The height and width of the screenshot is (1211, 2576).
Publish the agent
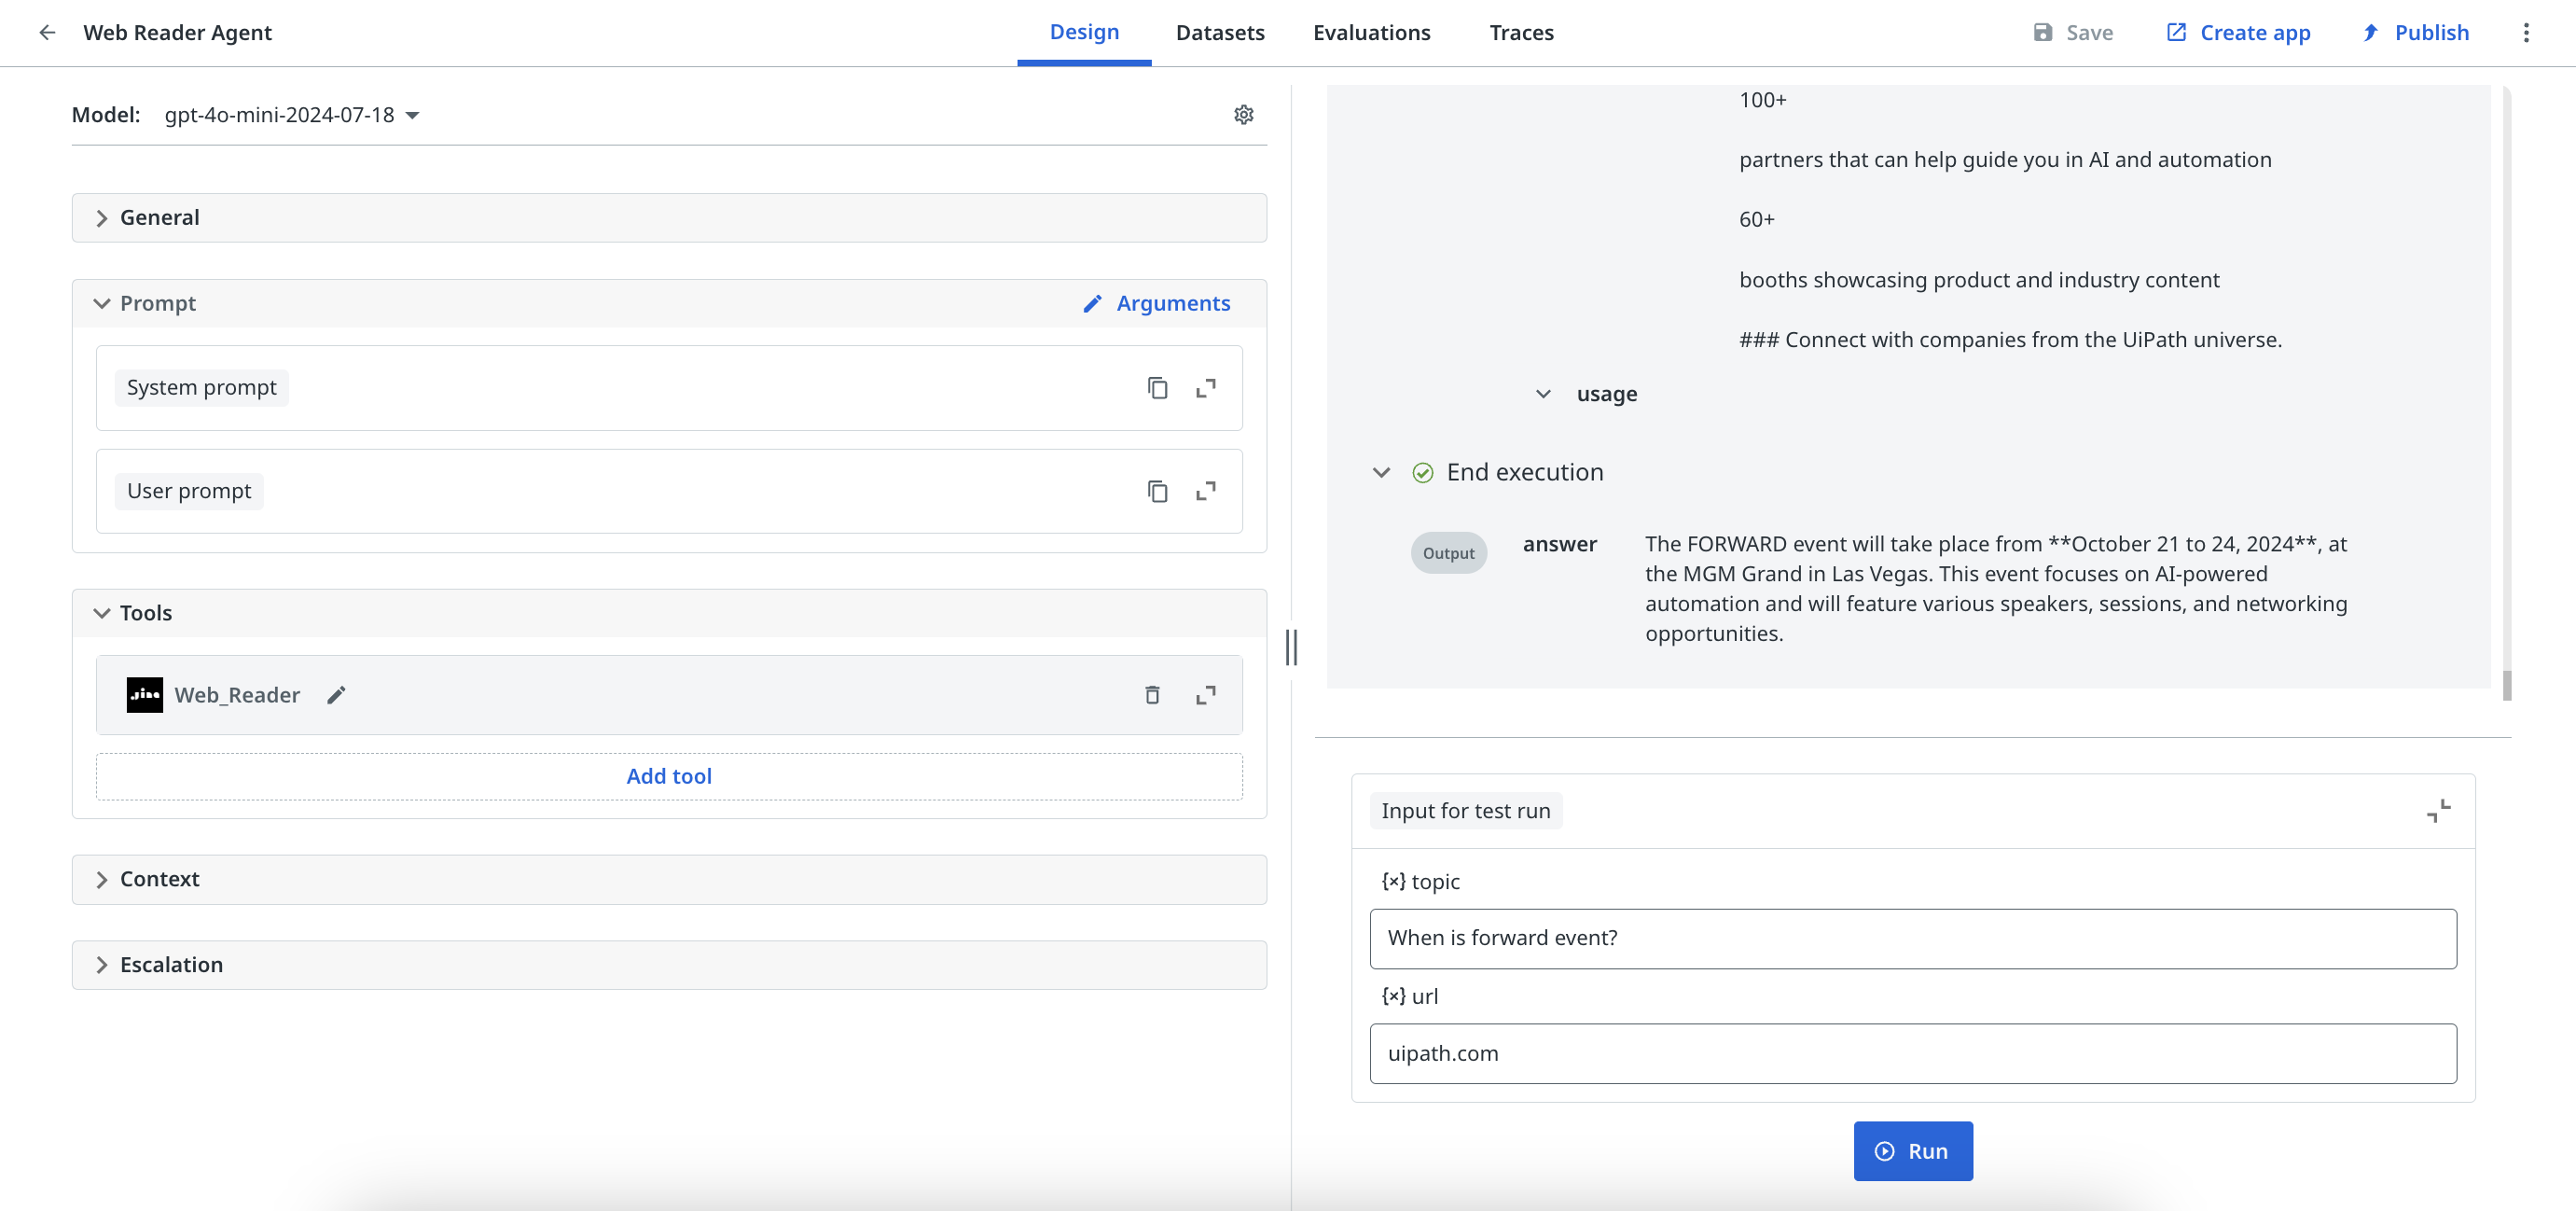pos(2414,33)
